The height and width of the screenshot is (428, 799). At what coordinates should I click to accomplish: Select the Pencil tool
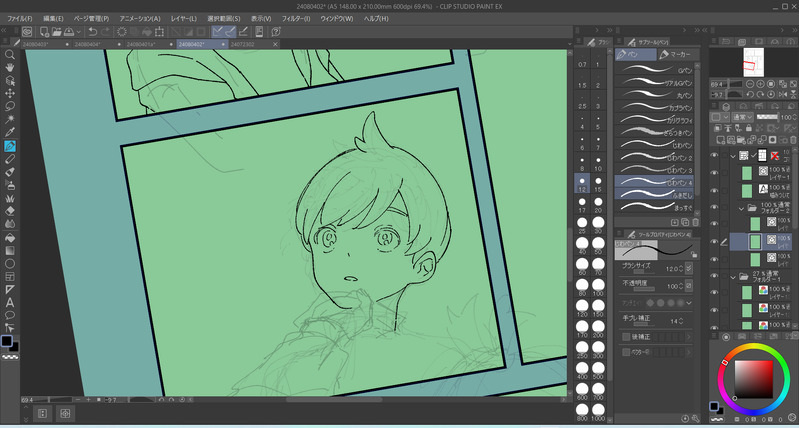pyautogui.click(x=9, y=159)
